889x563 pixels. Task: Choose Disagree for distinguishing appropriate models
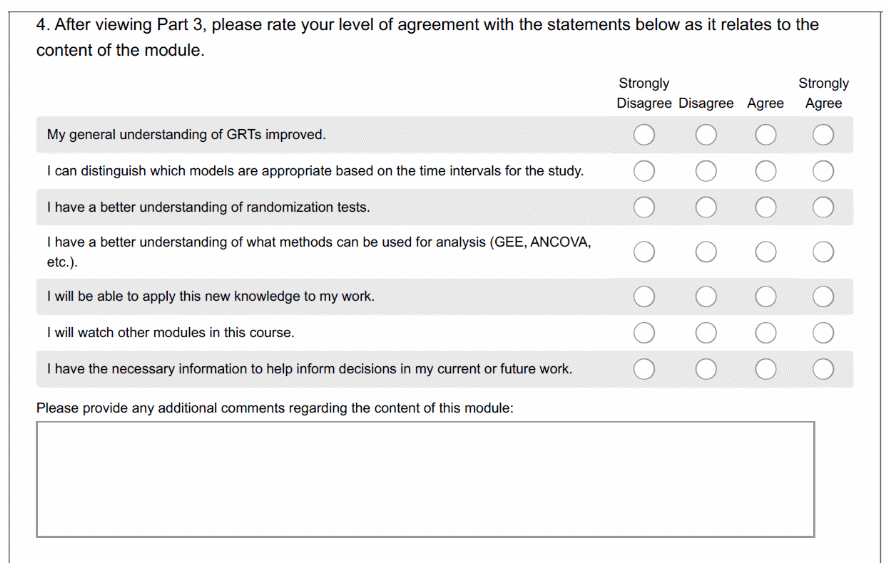[x=706, y=171]
